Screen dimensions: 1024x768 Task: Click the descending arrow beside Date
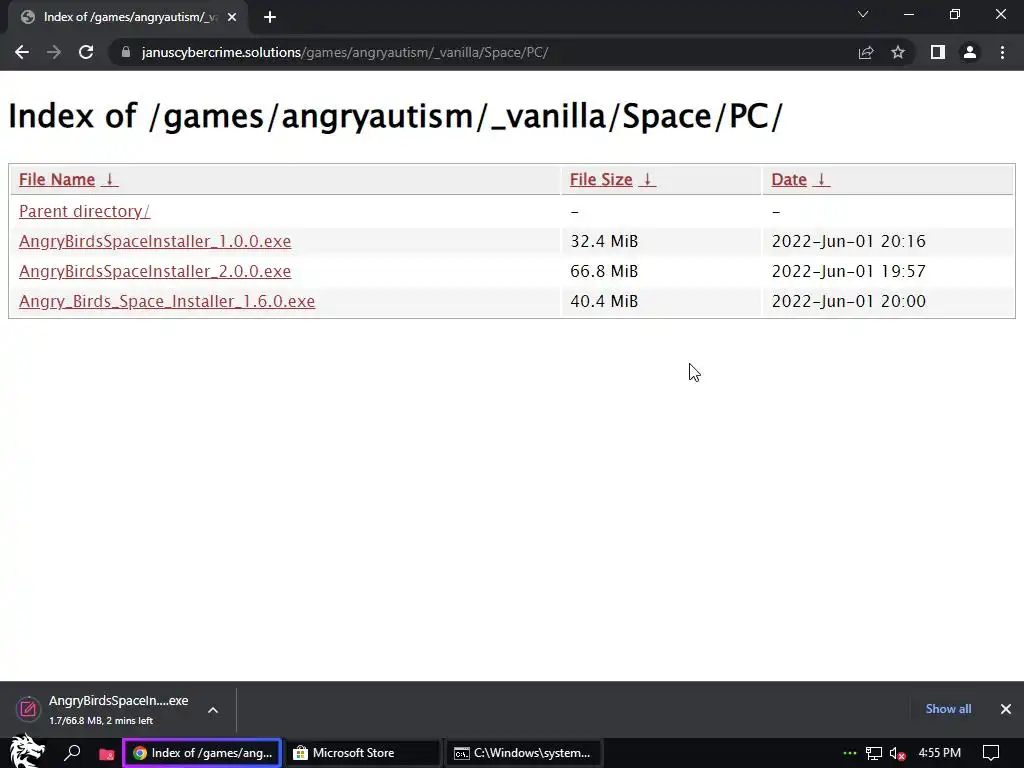click(x=822, y=180)
